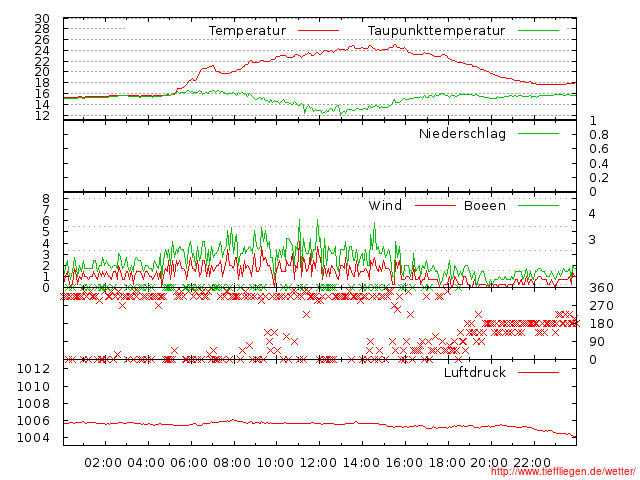The image size is (640, 480).
Task: Click the '20' temperature axis value
Action: 42,72
